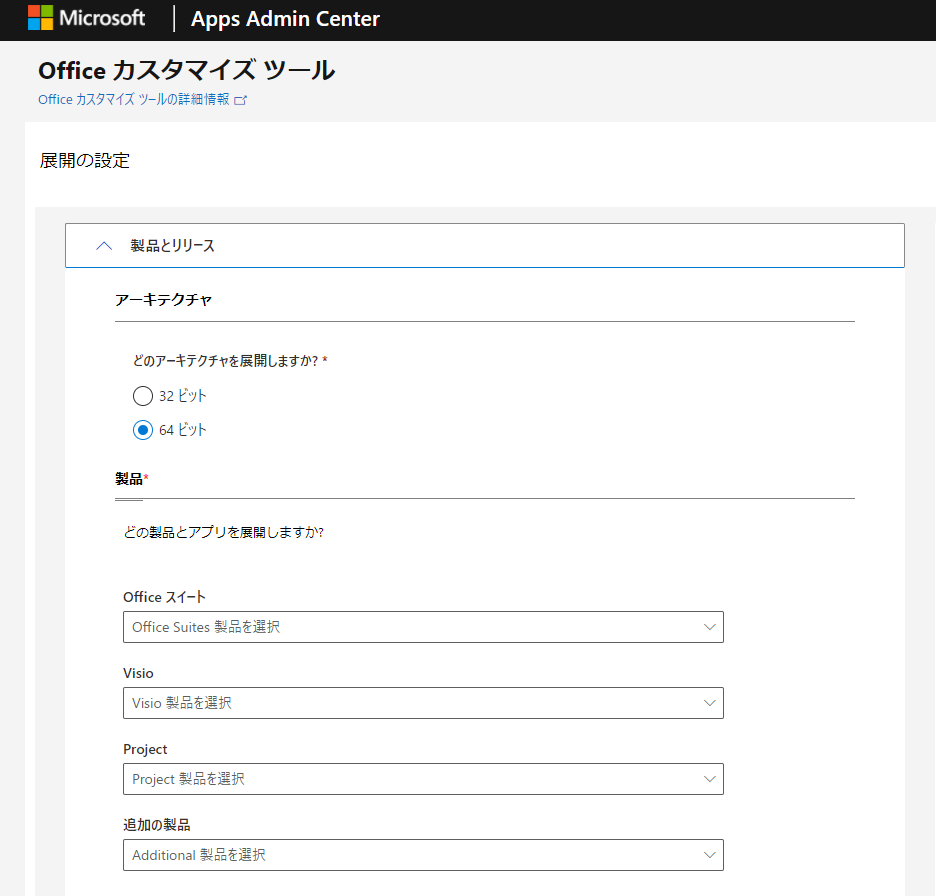Click the Microsoft wordmark in the header
Image resolution: width=936 pixels, height=896 pixels.
[100, 17]
